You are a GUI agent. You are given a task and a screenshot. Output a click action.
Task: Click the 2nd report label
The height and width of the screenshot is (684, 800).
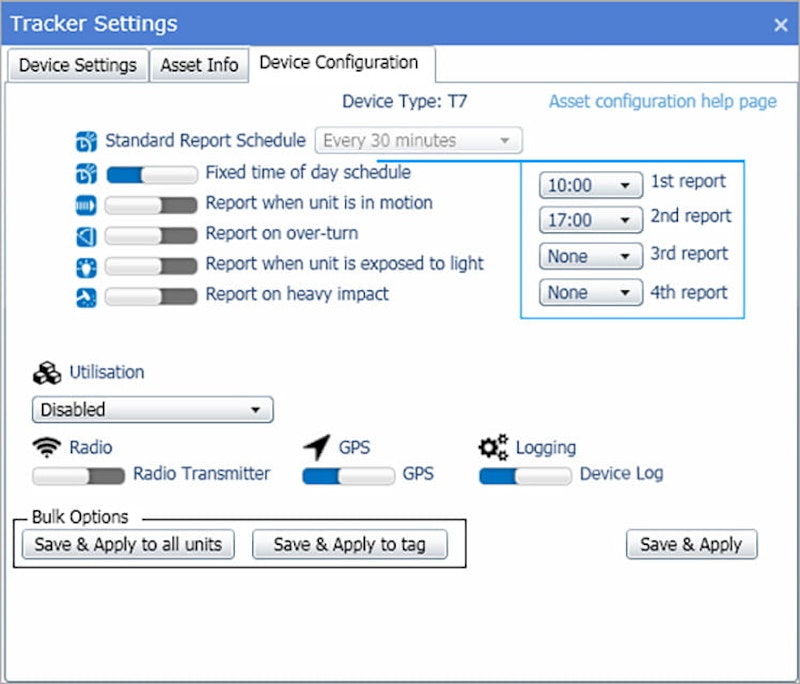691,216
